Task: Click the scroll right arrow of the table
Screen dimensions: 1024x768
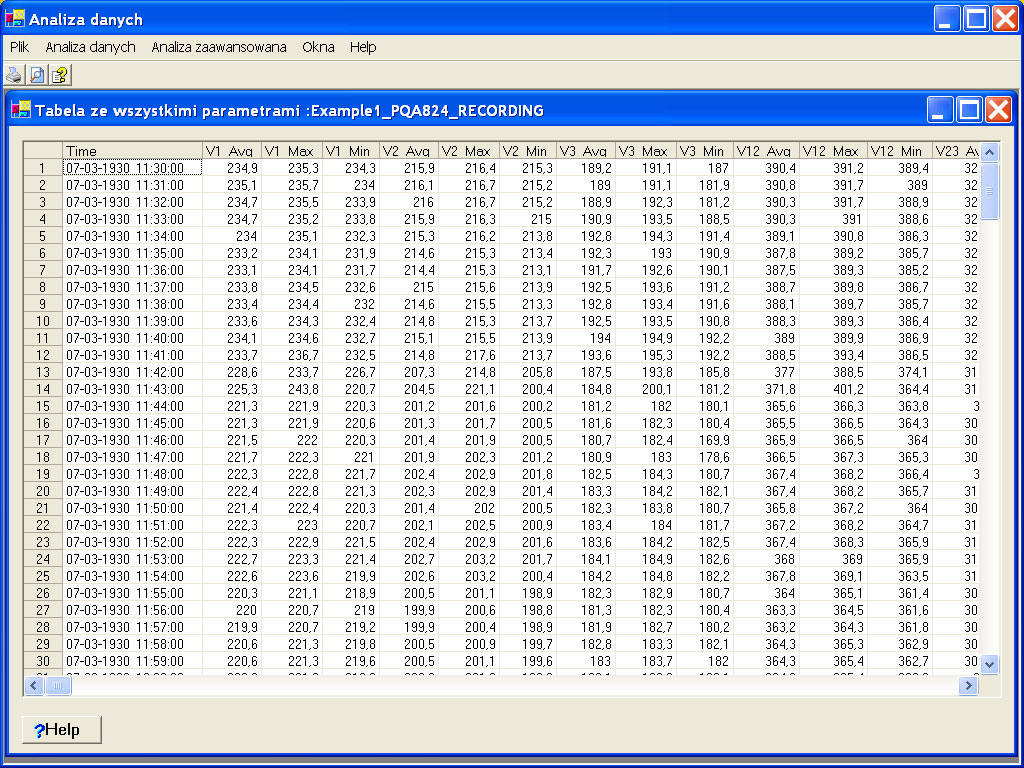Action: point(967,685)
